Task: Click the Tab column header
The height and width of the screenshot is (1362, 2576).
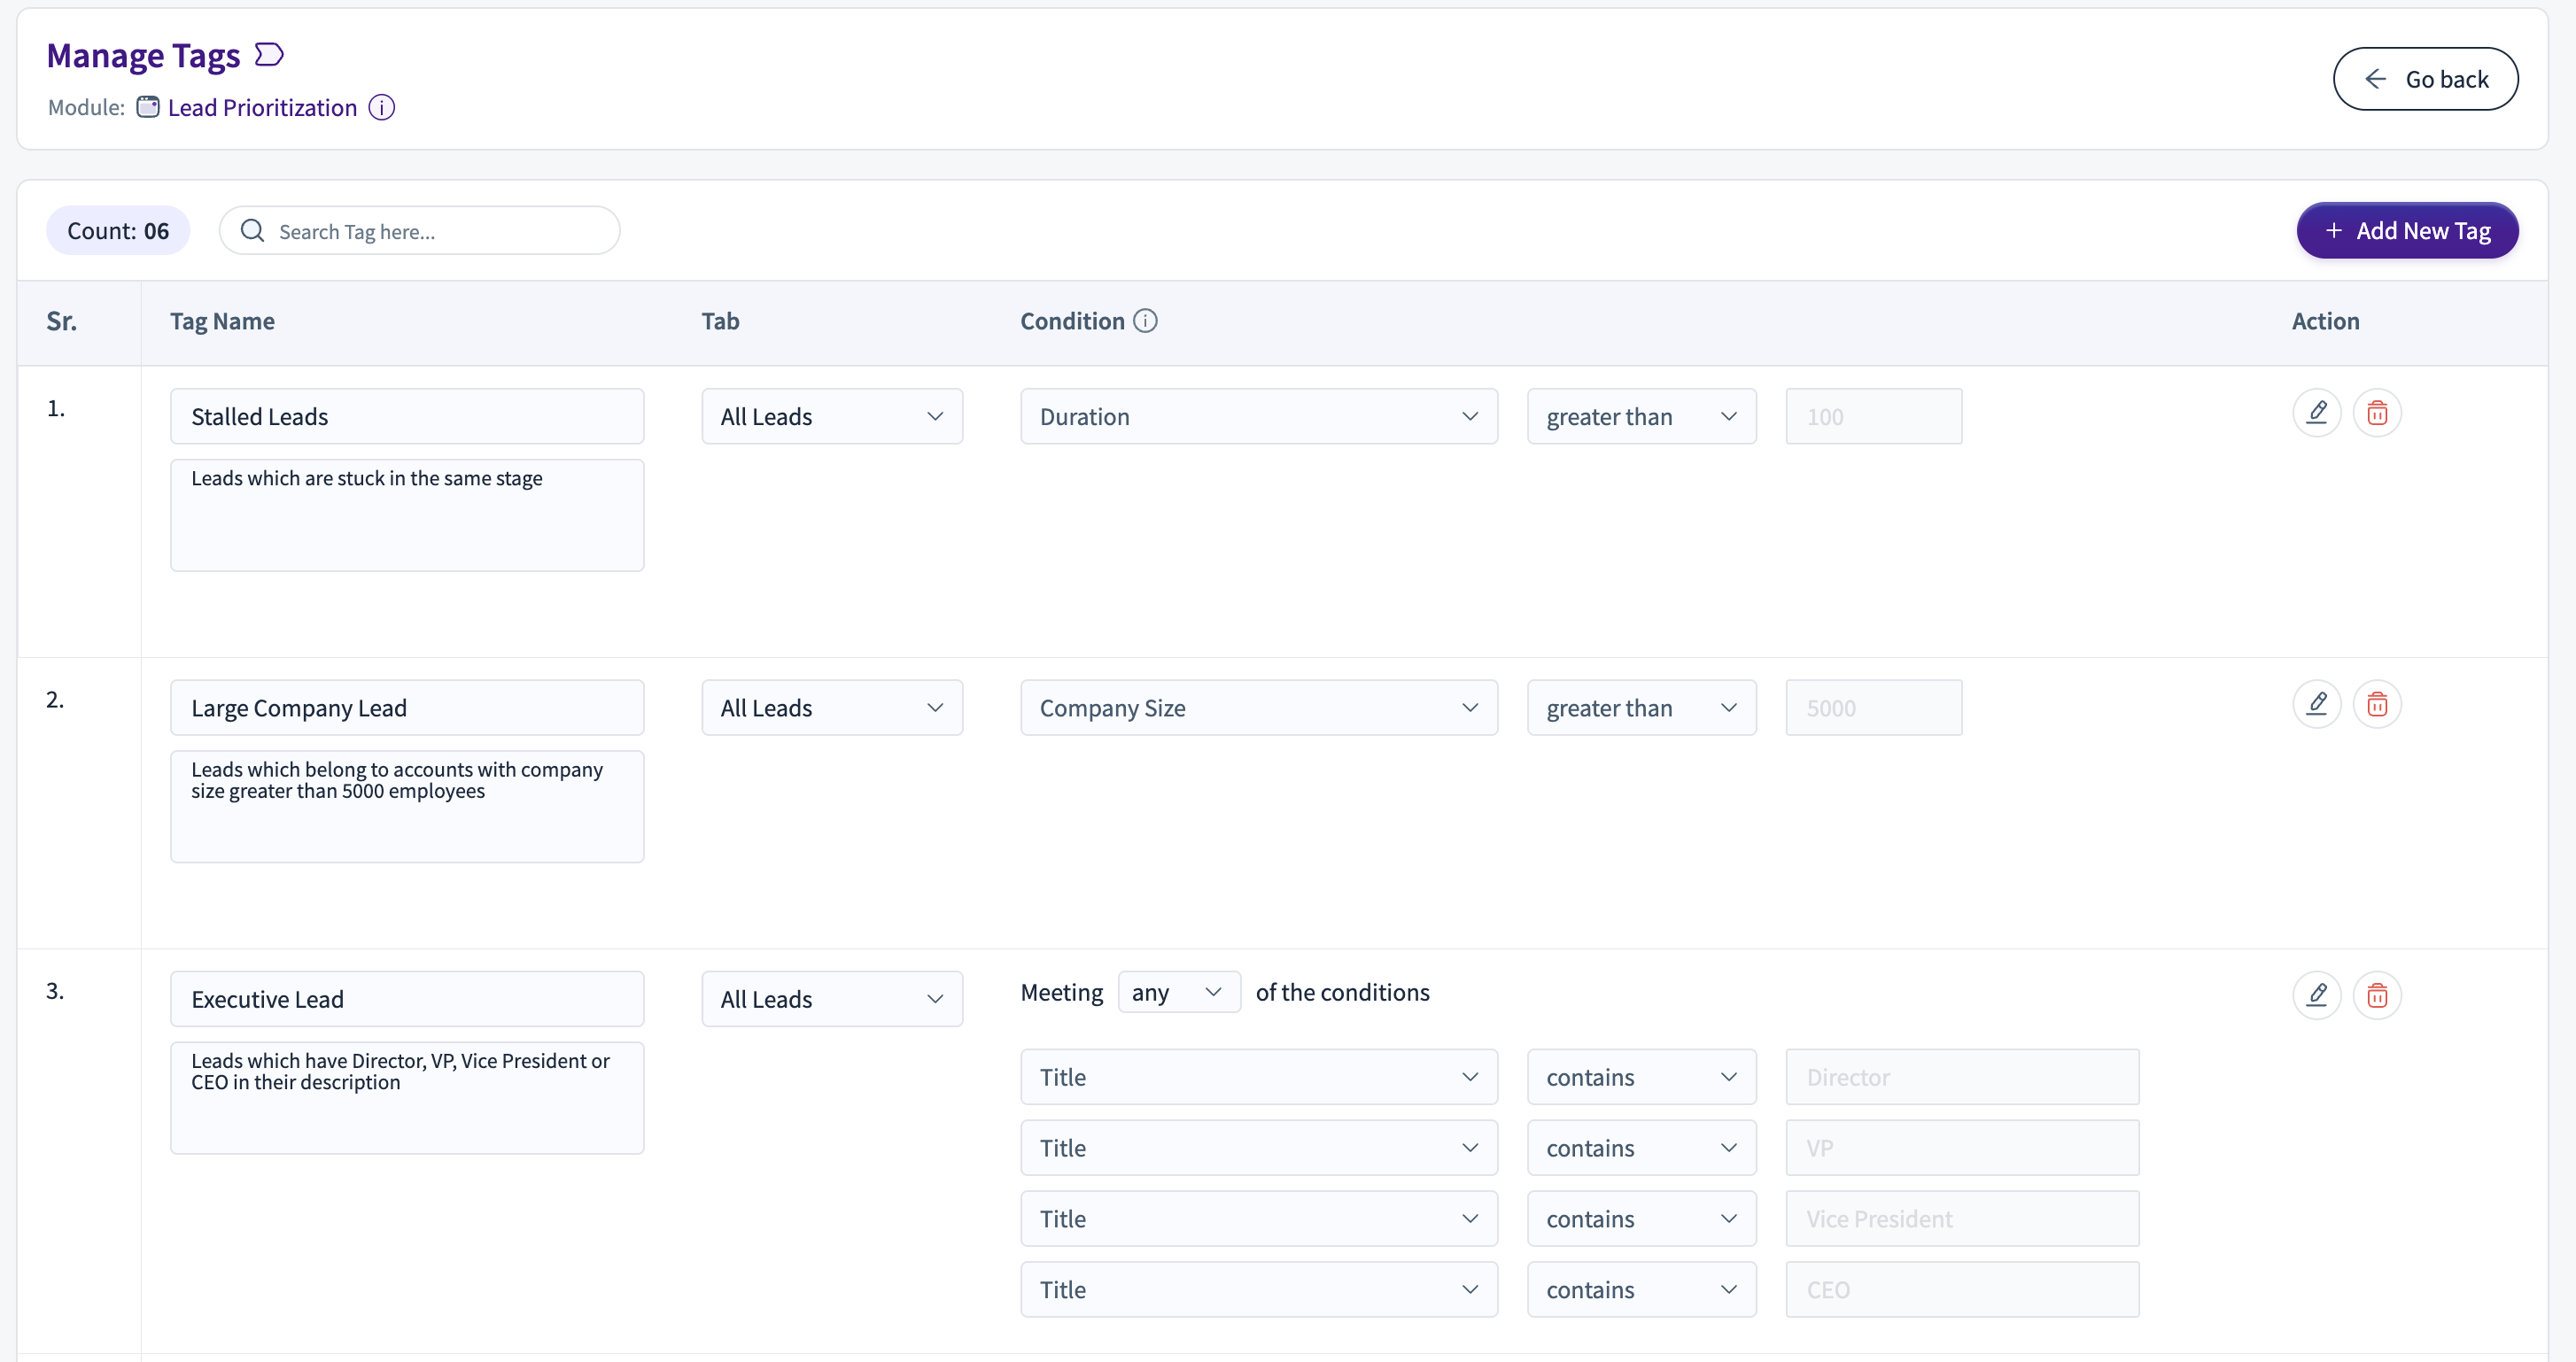Action: (x=720, y=321)
